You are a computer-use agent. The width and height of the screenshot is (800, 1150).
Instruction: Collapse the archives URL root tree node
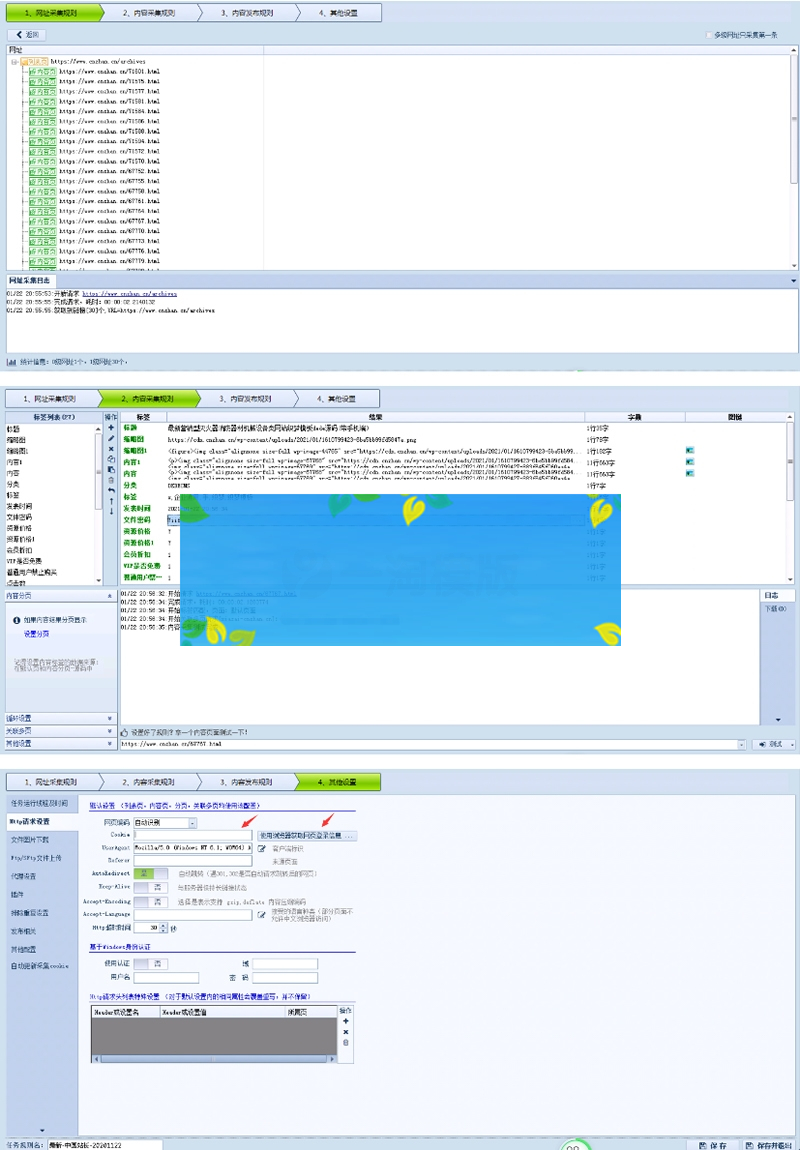14,62
